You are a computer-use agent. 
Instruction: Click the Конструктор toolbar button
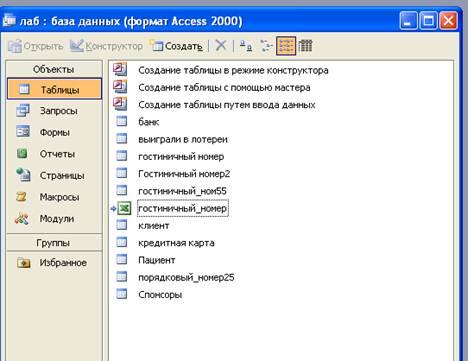106,46
